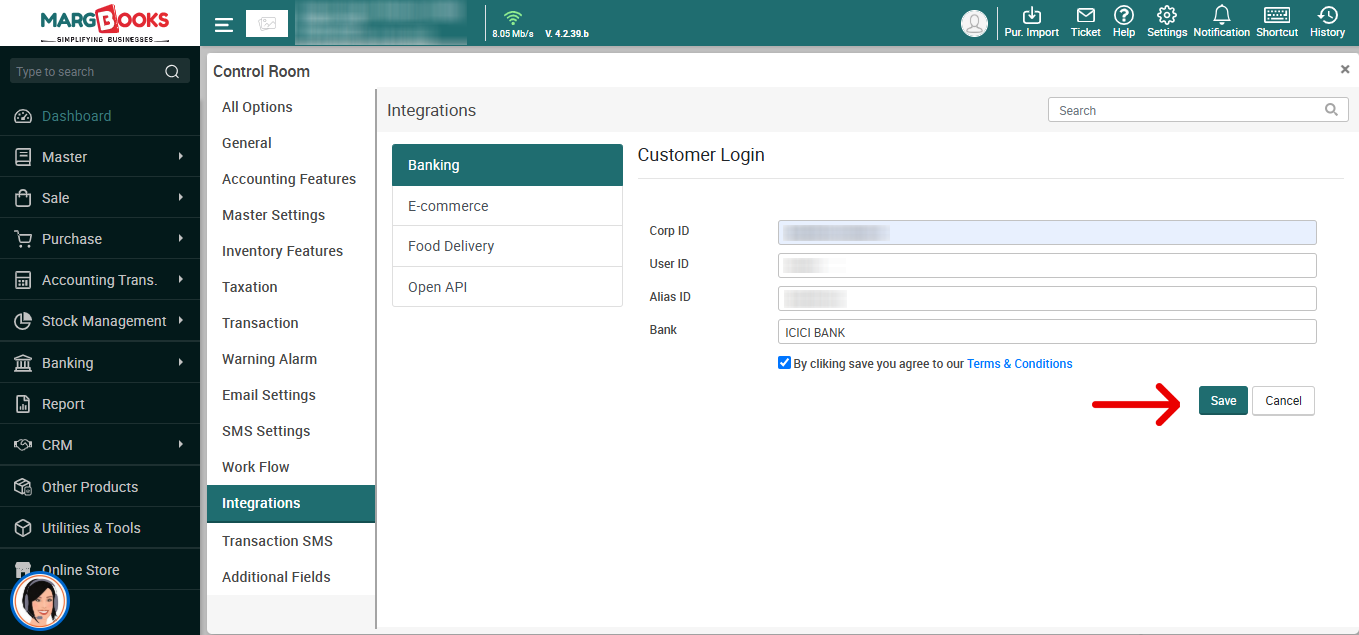1359x635 pixels.
Task: Click the Save button
Action: (1223, 401)
